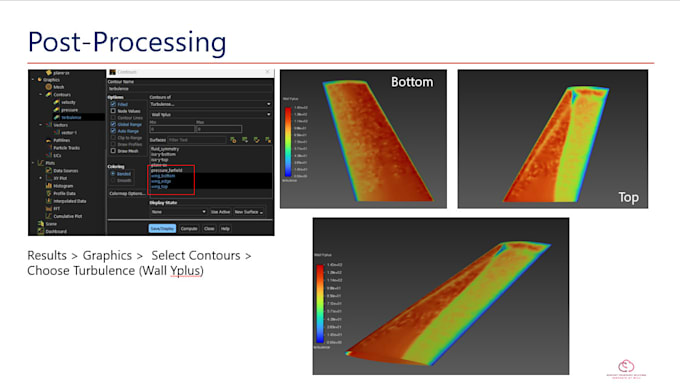Uncheck the Auto Range option

point(113,131)
